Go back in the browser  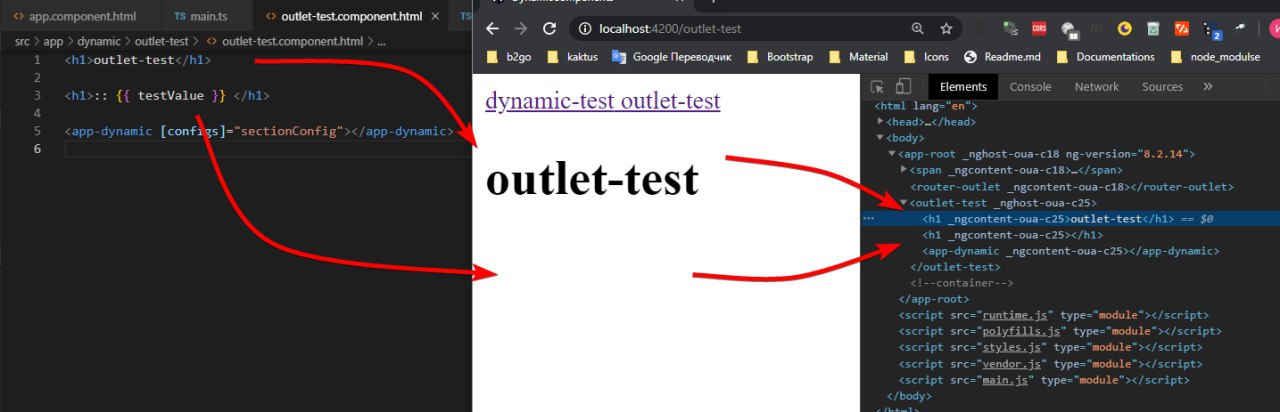491,28
